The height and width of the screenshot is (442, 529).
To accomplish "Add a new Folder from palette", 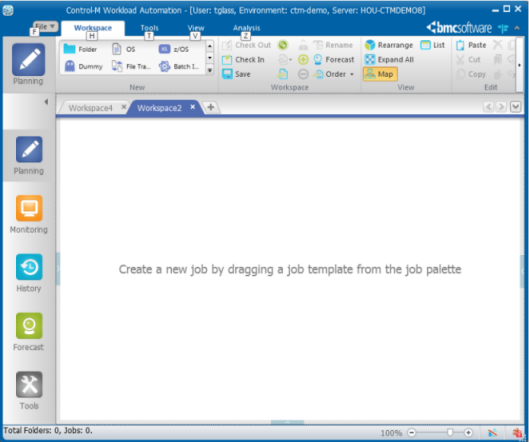I will [x=80, y=49].
